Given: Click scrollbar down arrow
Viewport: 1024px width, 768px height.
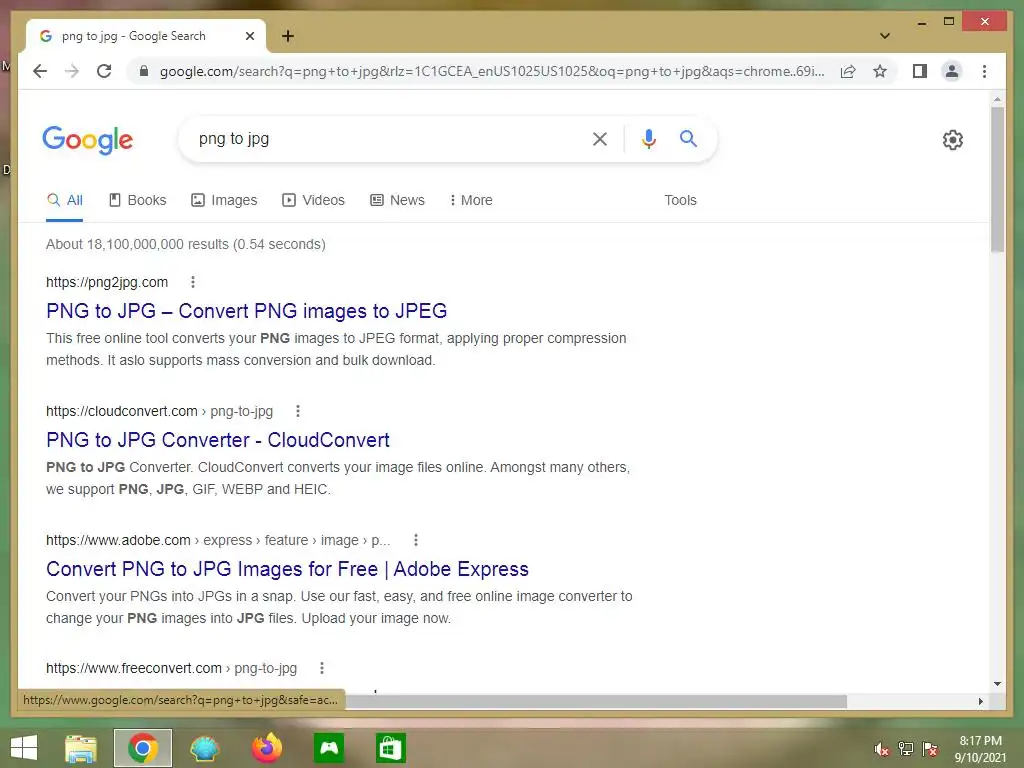Looking at the screenshot, I should 997,684.
